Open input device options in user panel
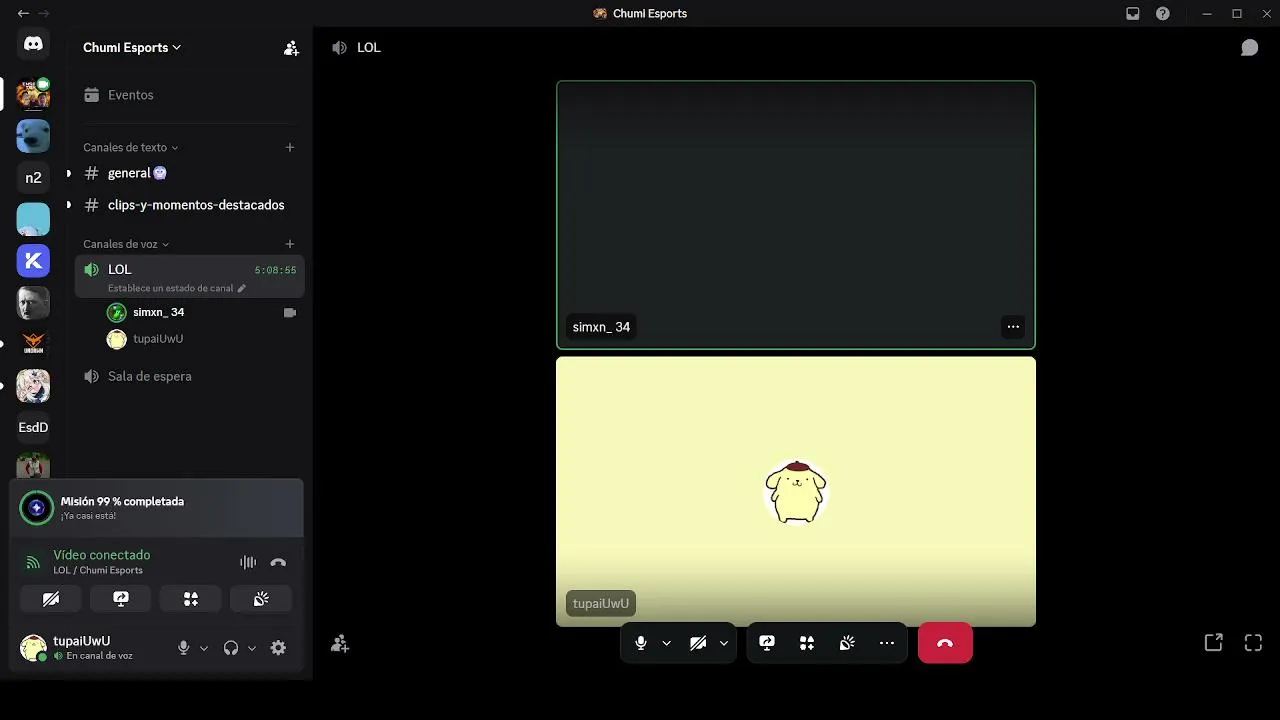Viewport: 1280px width, 720px height. click(x=204, y=648)
